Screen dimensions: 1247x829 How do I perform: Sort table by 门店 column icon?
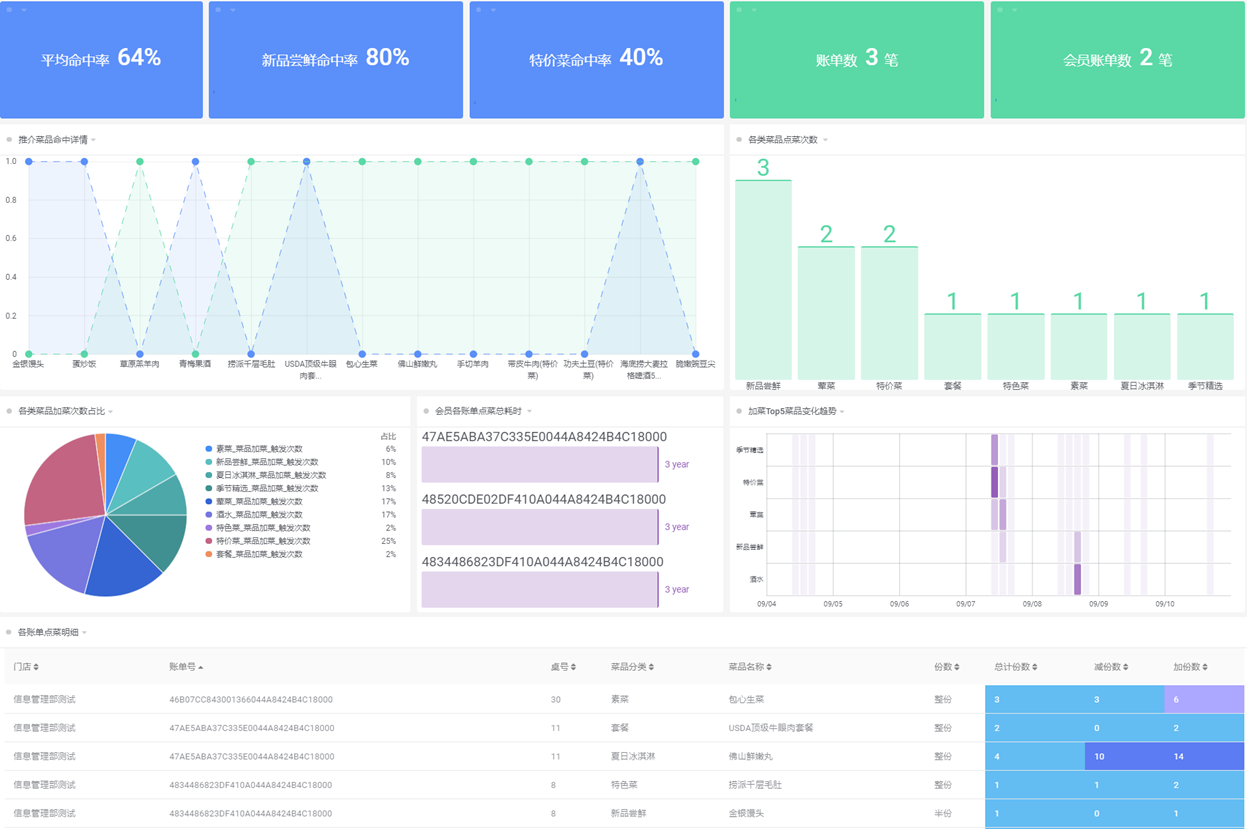pos(37,667)
